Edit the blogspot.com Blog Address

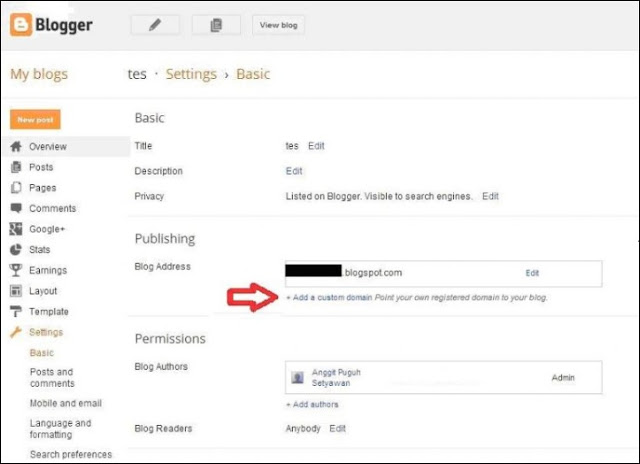[x=532, y=273]
